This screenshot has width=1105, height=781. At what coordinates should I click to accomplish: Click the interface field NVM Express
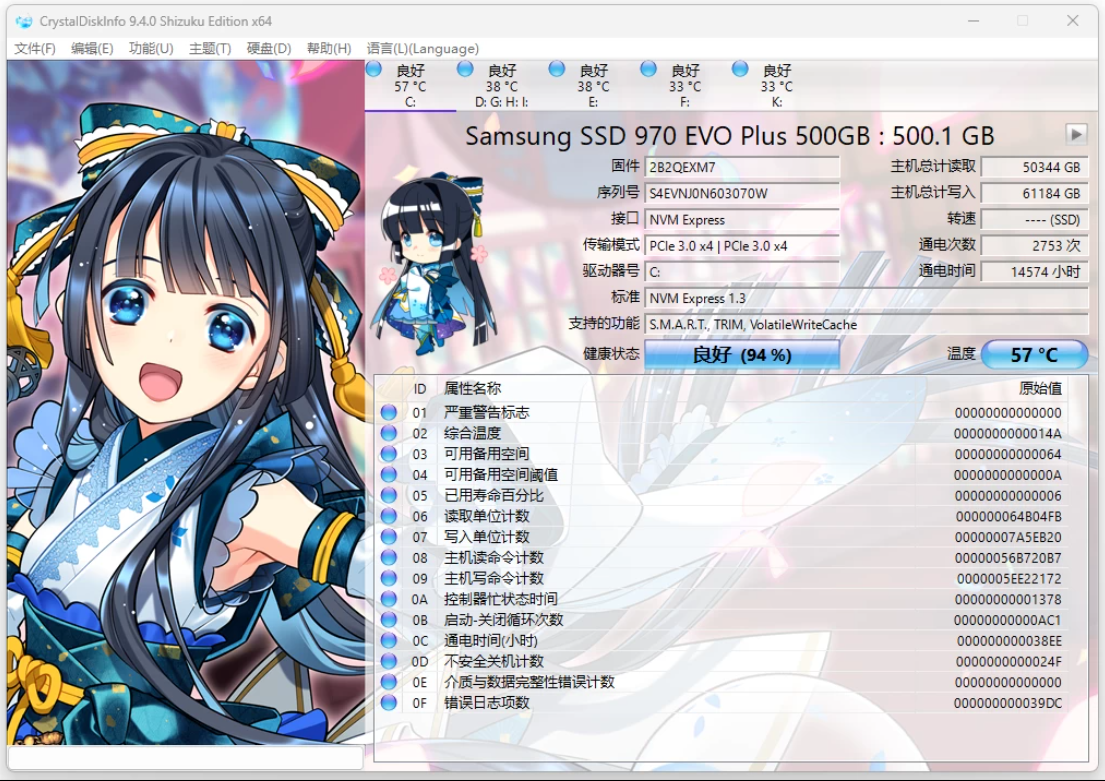point(742,220)
